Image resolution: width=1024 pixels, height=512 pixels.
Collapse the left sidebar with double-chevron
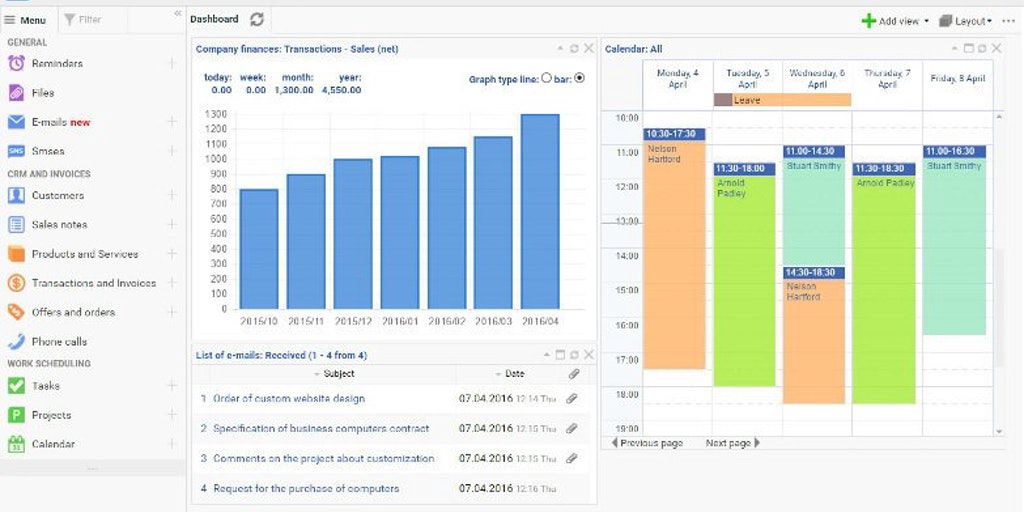[x=177, y=13]
